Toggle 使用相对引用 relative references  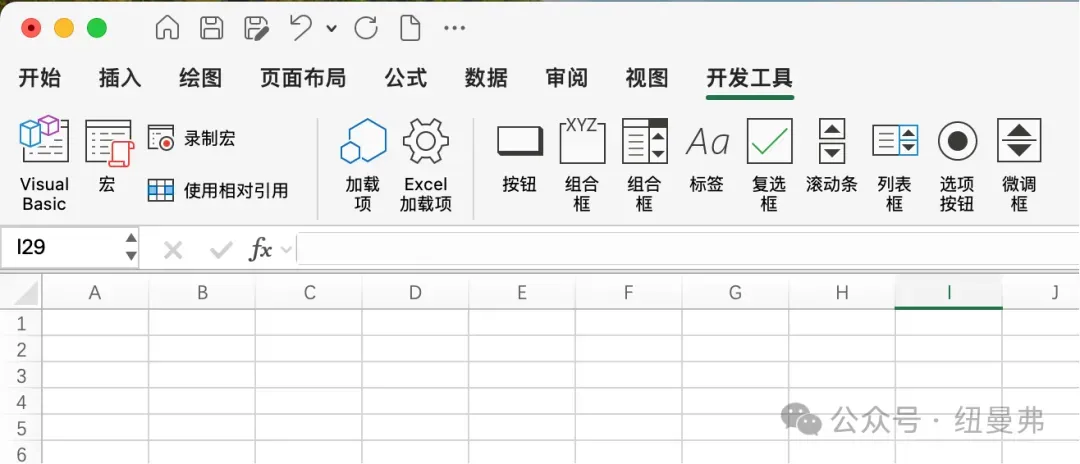219,190
